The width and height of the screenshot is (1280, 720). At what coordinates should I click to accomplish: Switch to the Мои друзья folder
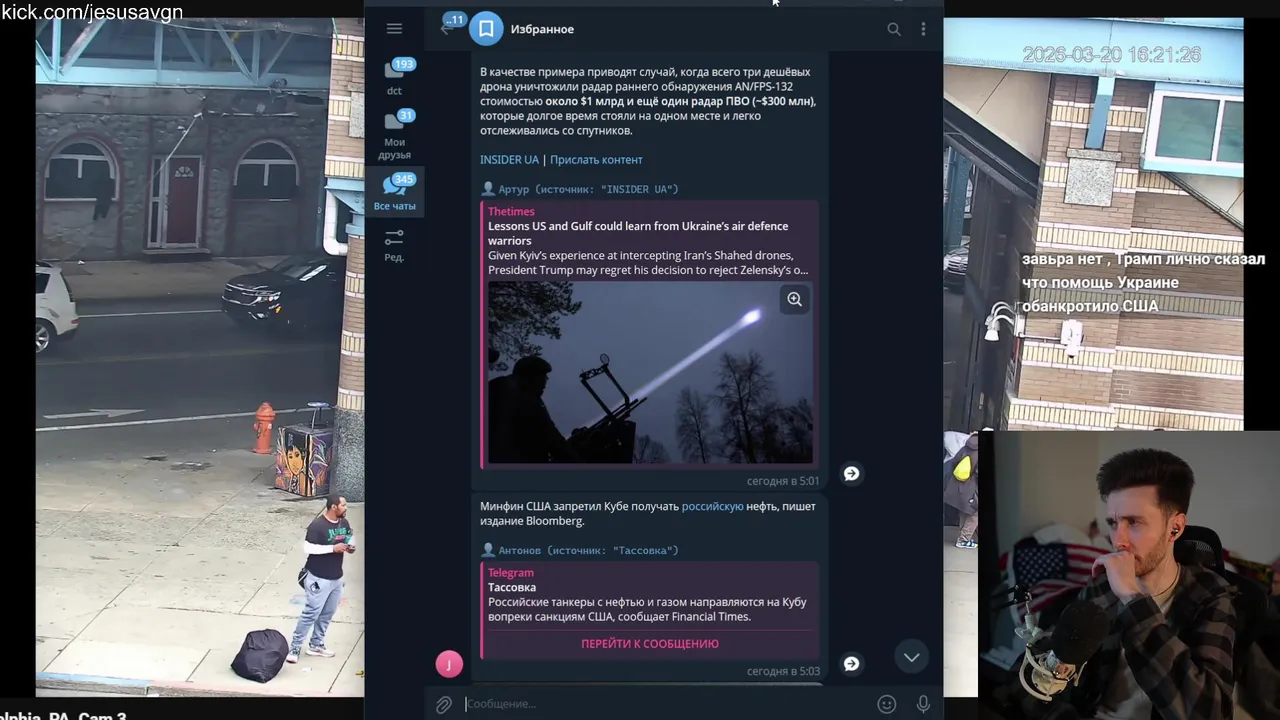pyautogui.click(x=395, y=134)
